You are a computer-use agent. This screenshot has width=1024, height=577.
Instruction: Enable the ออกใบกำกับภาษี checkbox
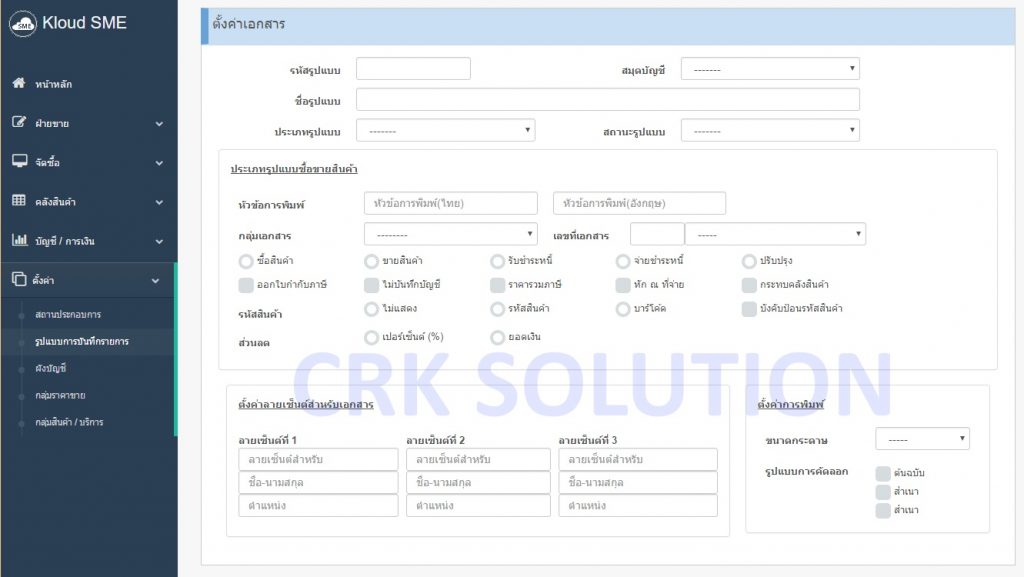[246, 285]
